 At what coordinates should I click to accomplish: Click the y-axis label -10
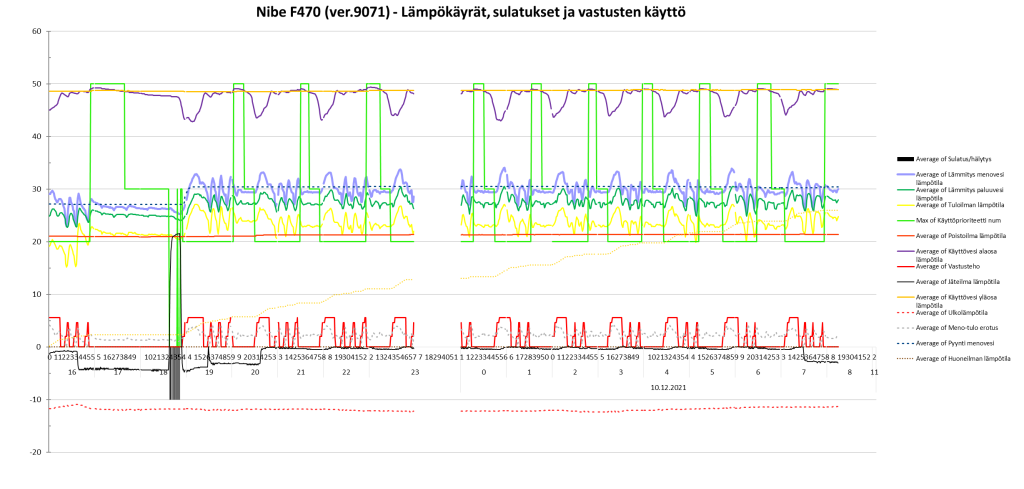pos(36,400)
